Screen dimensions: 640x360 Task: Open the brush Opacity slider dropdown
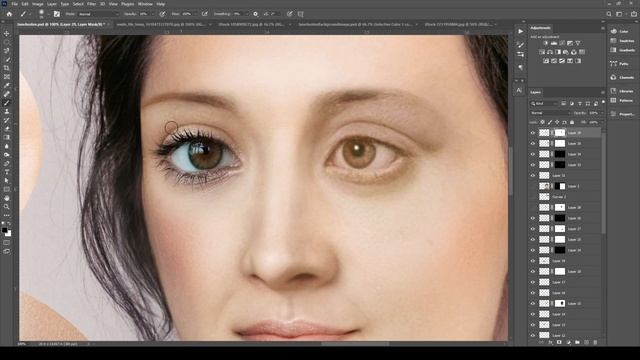pyautogui.click(x=152, y=14)
